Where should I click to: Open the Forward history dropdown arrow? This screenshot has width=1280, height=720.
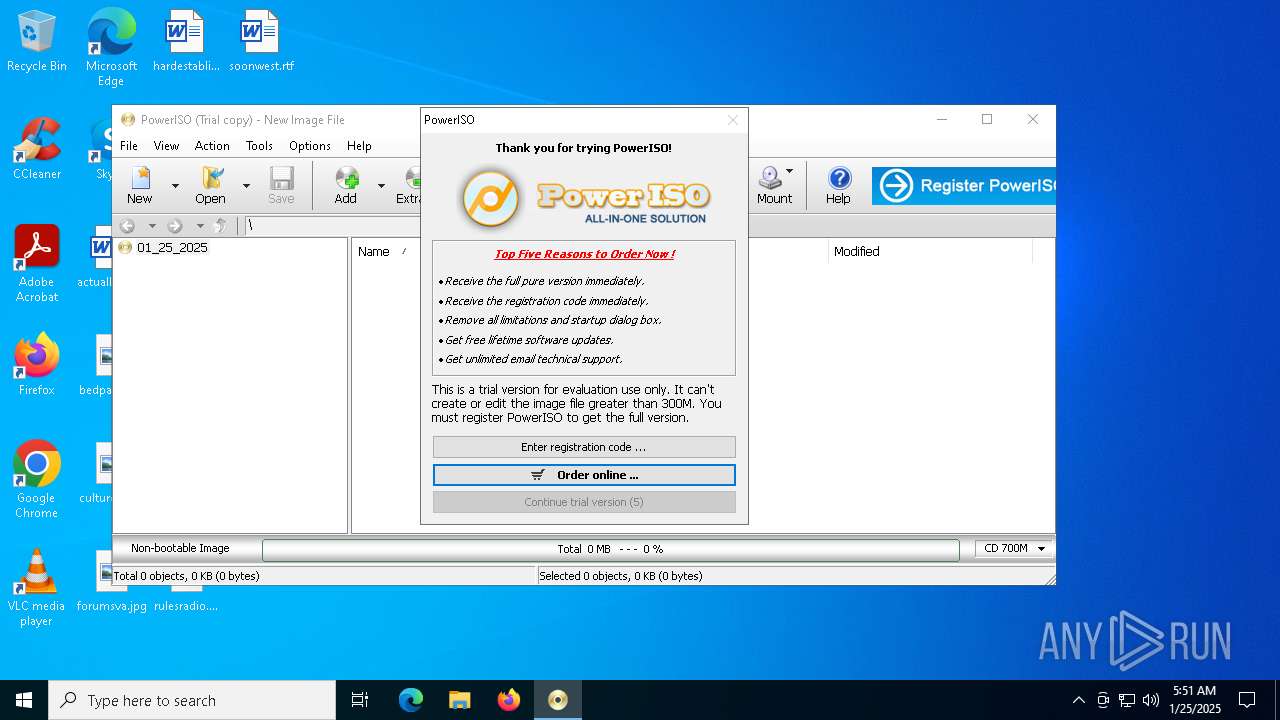[x=200, y=226]
